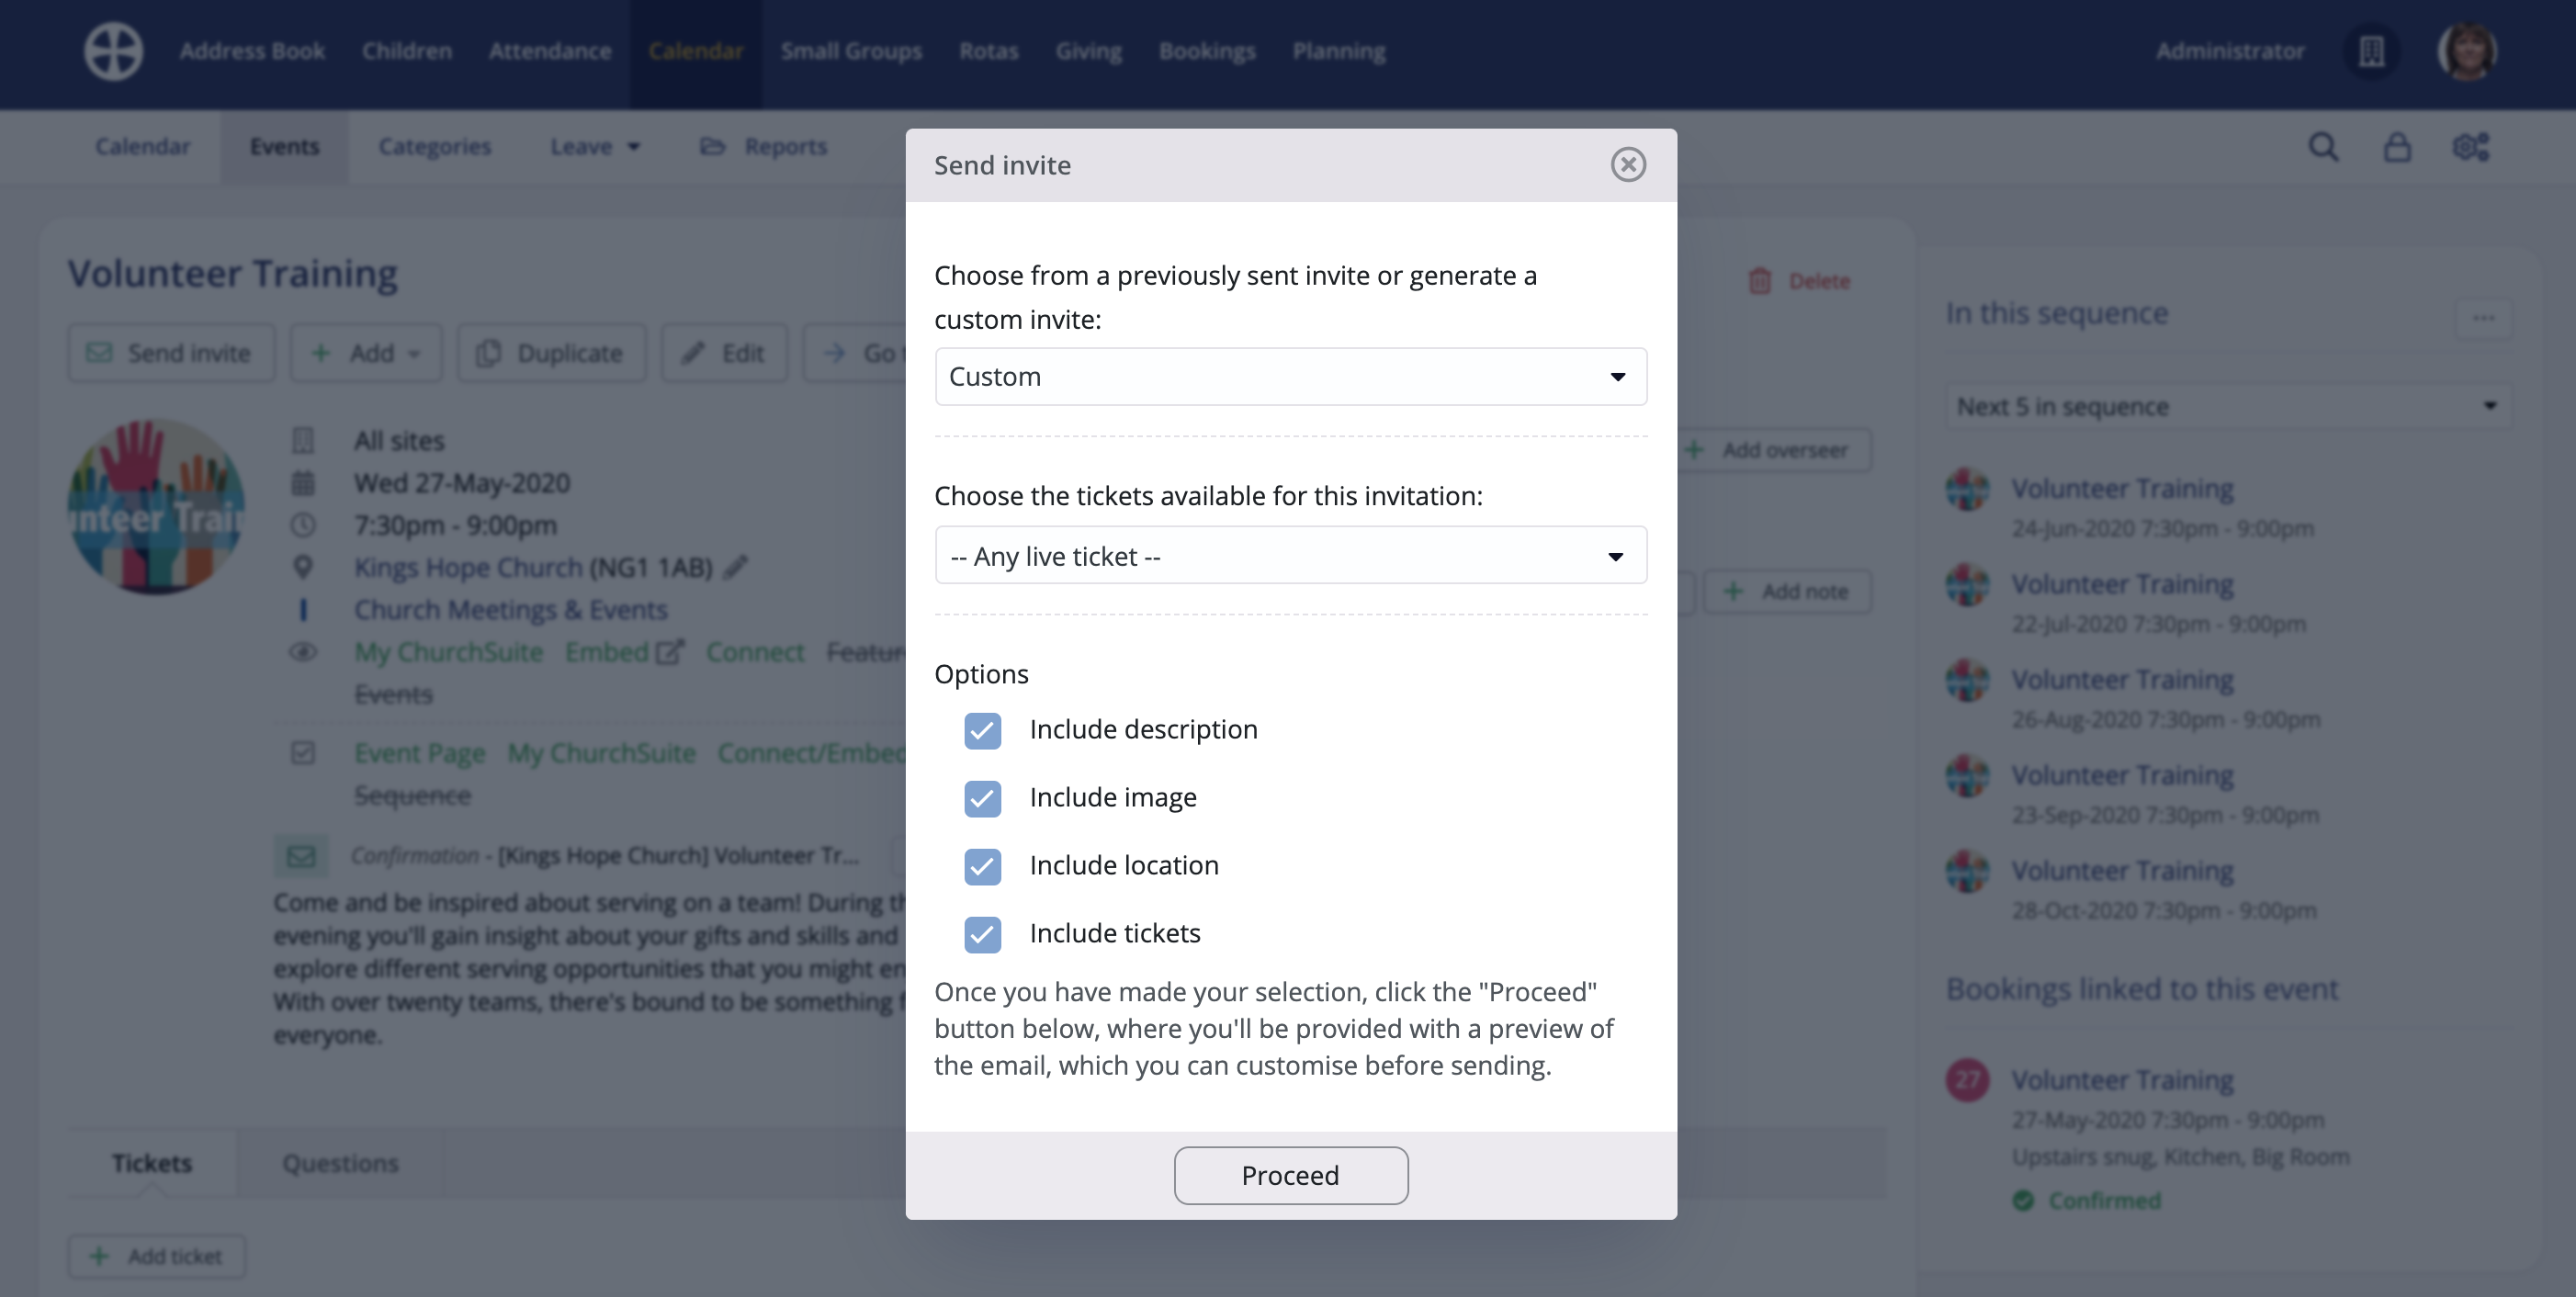Switch to the Questions tab
The image size is (2576, 1297).
pyautogui.click(x=340, y=1162)
